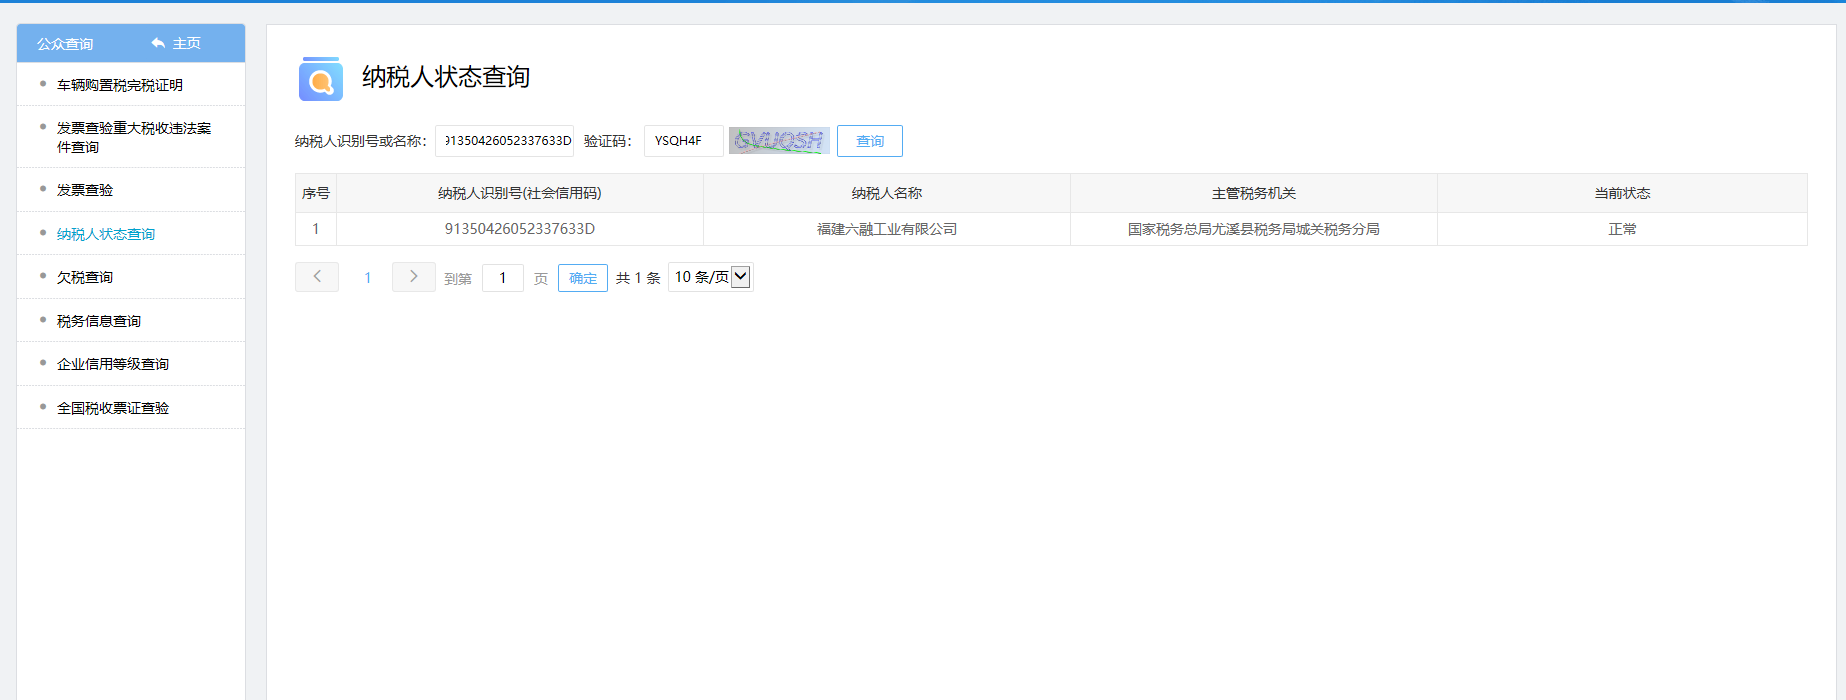The height and width of the screenshot is (700, 1846).
Task: Go to previous page arrow
Action: tap(317, 277)
